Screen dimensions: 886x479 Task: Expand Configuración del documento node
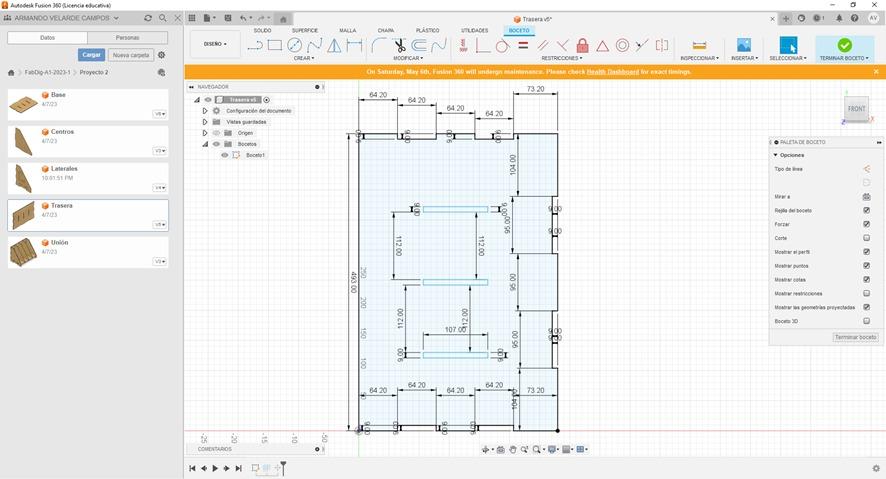tap(205, 111)
